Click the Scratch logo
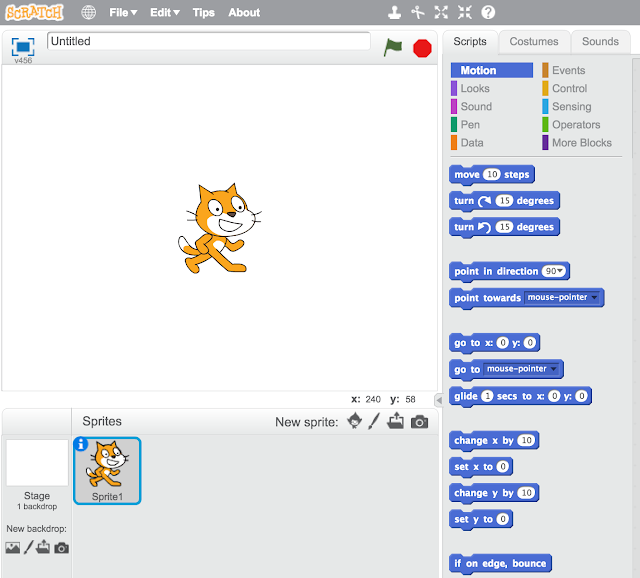The width and height of the screenshot is (640, 578). point(34,13)
